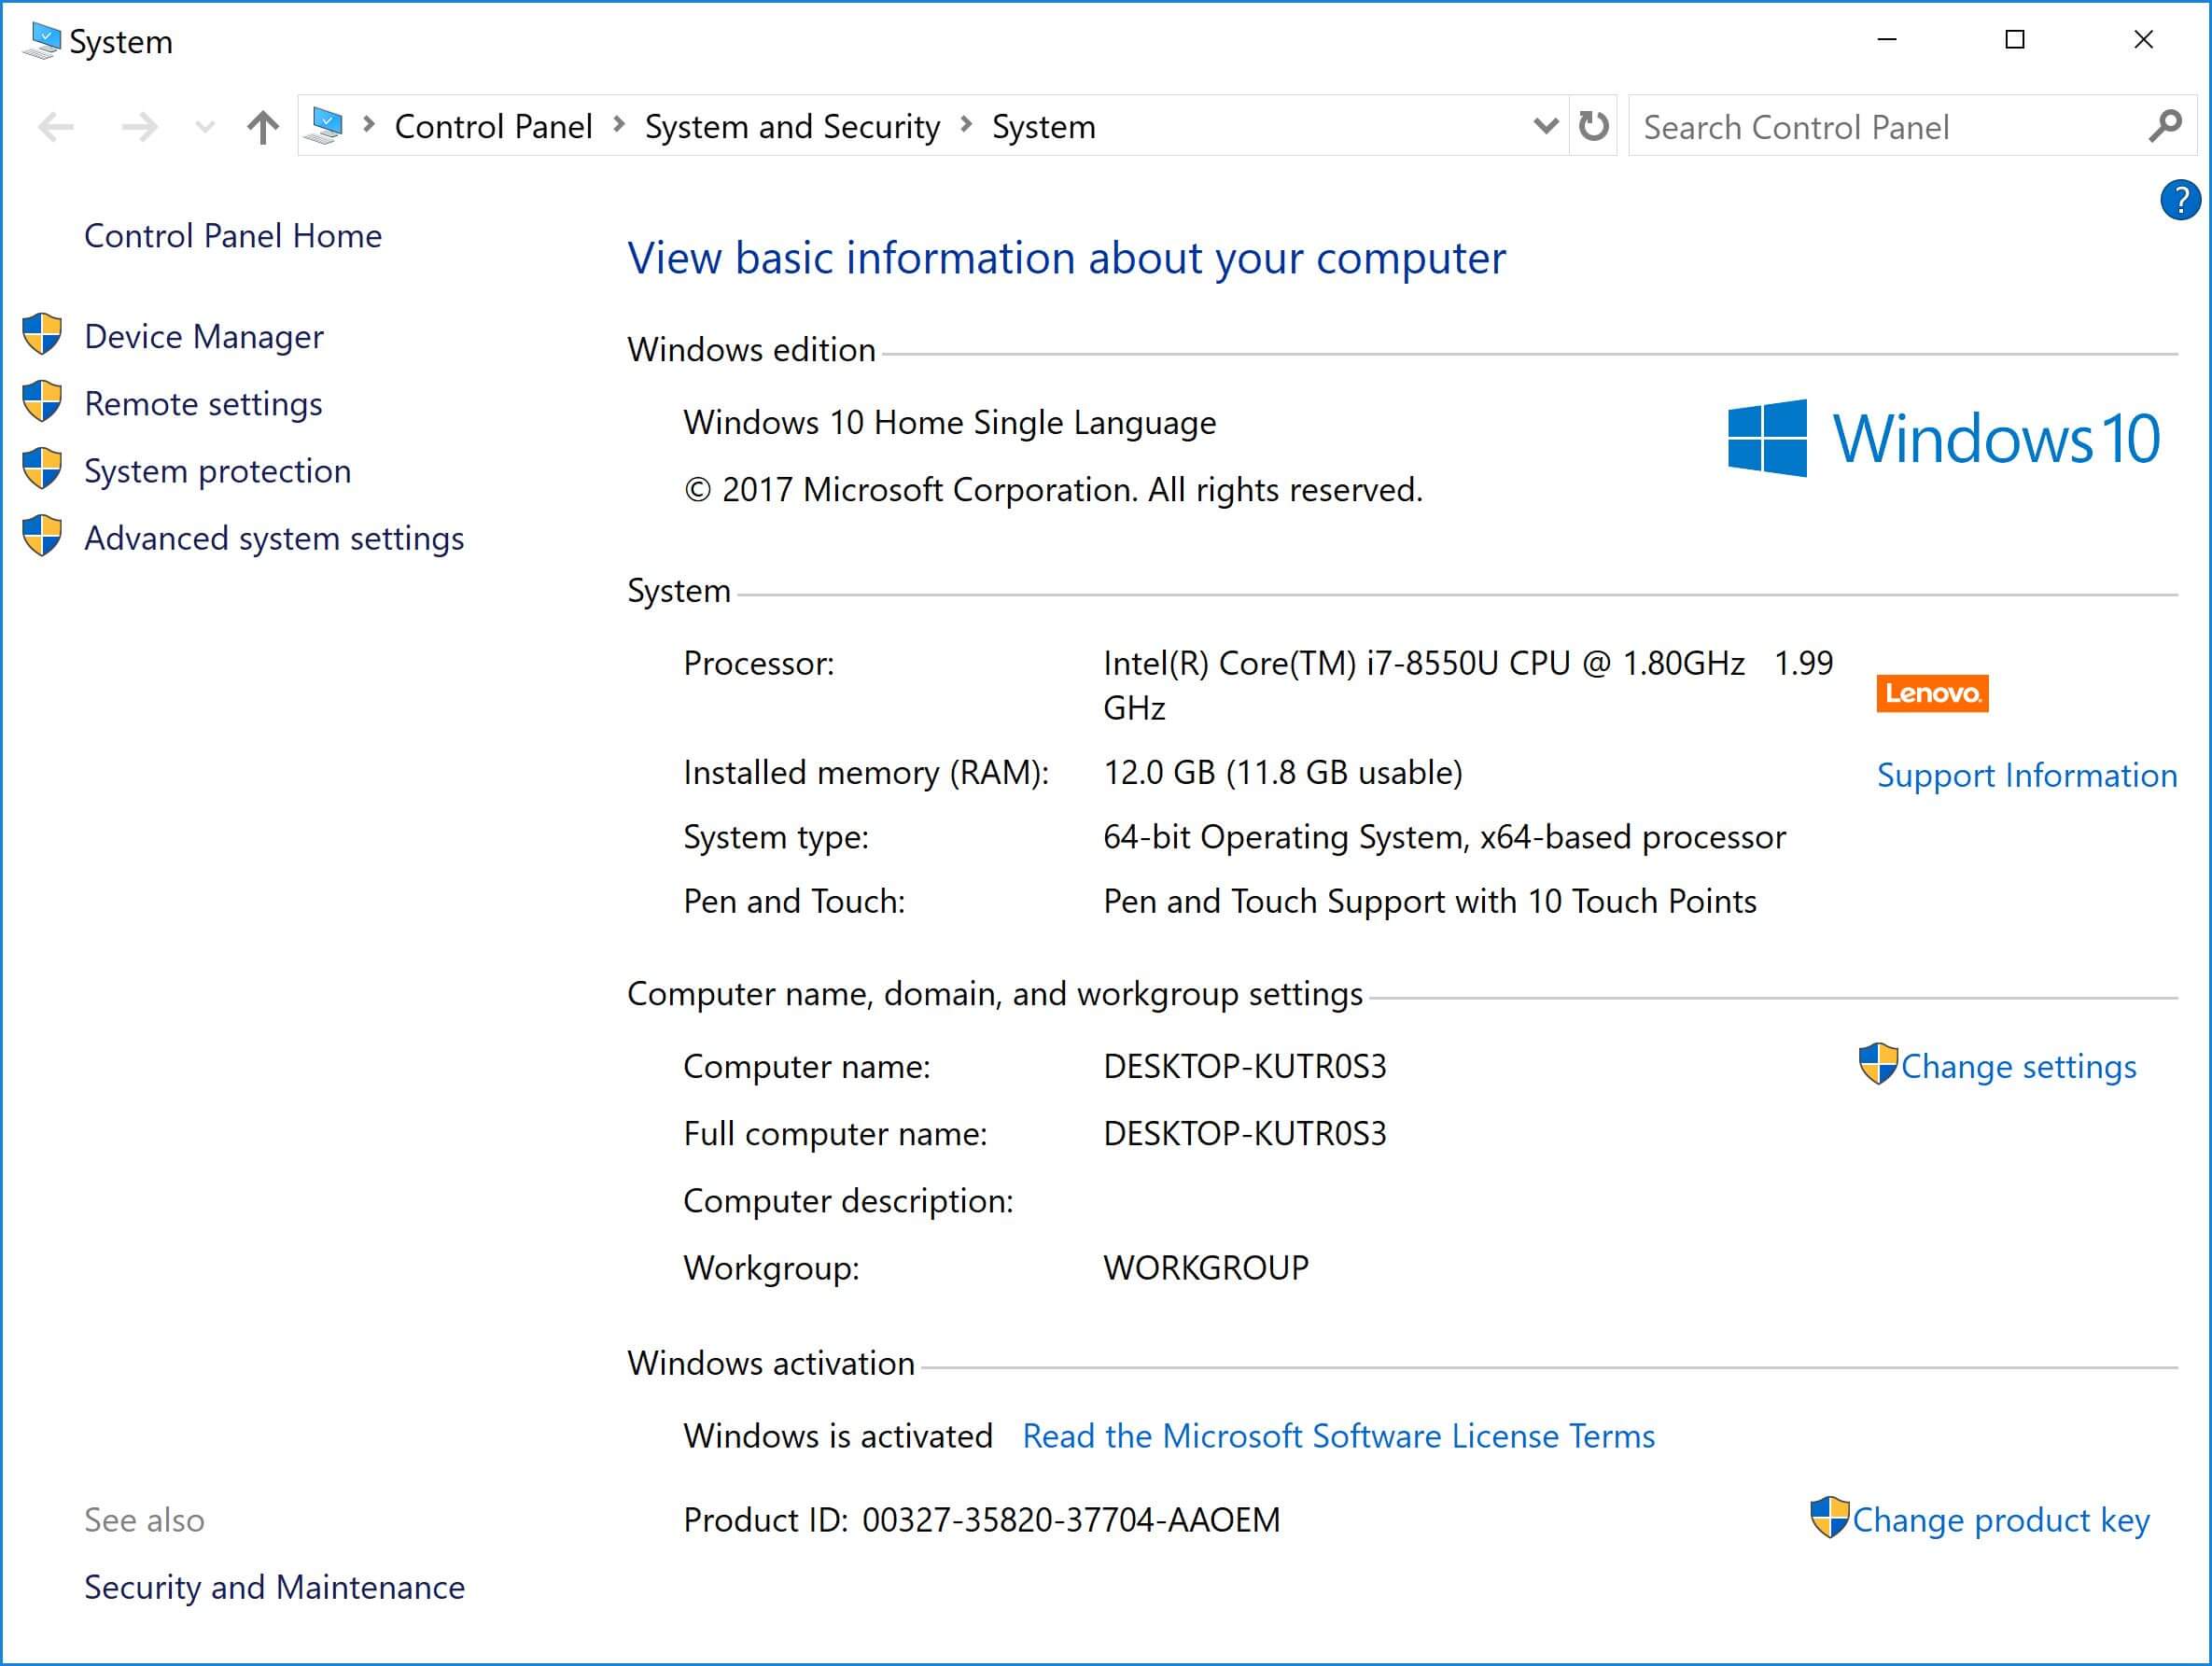Click the installed memory value 12.0 GB
Viewport: 2212px width, 1666px height.
(1283, 773)
